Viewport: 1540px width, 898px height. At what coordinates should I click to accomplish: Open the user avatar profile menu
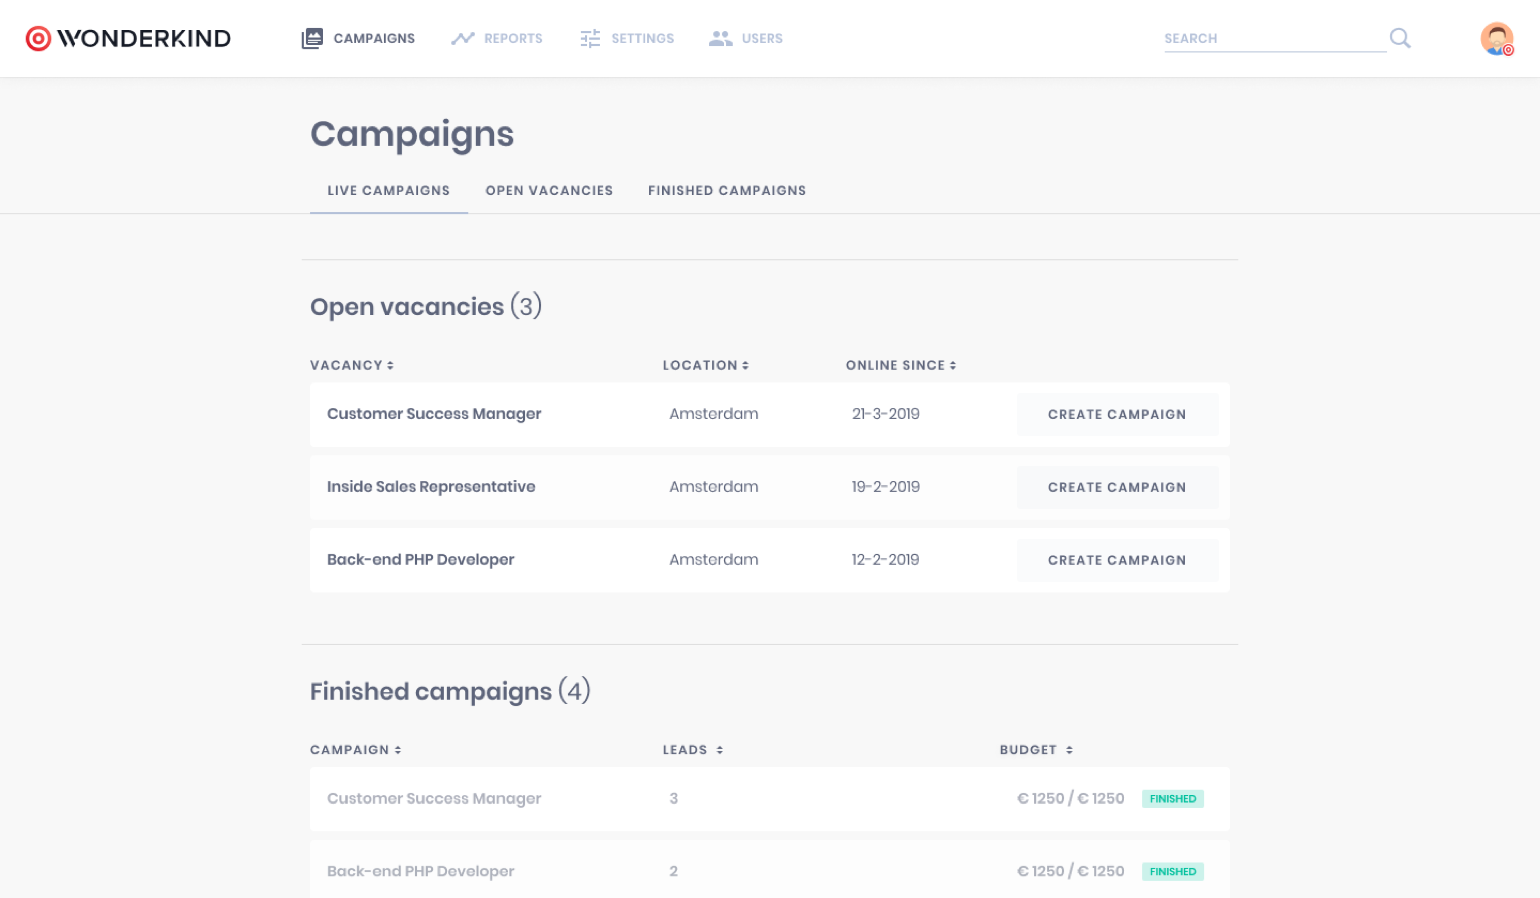coord(1497,38)
